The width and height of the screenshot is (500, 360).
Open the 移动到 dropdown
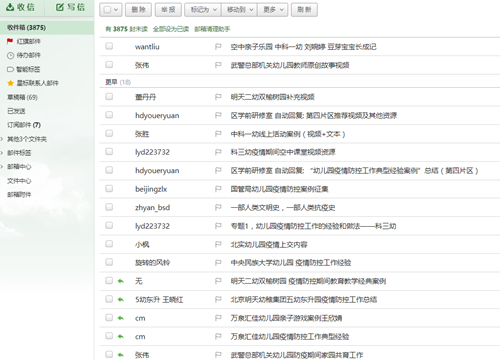[239, 10]
